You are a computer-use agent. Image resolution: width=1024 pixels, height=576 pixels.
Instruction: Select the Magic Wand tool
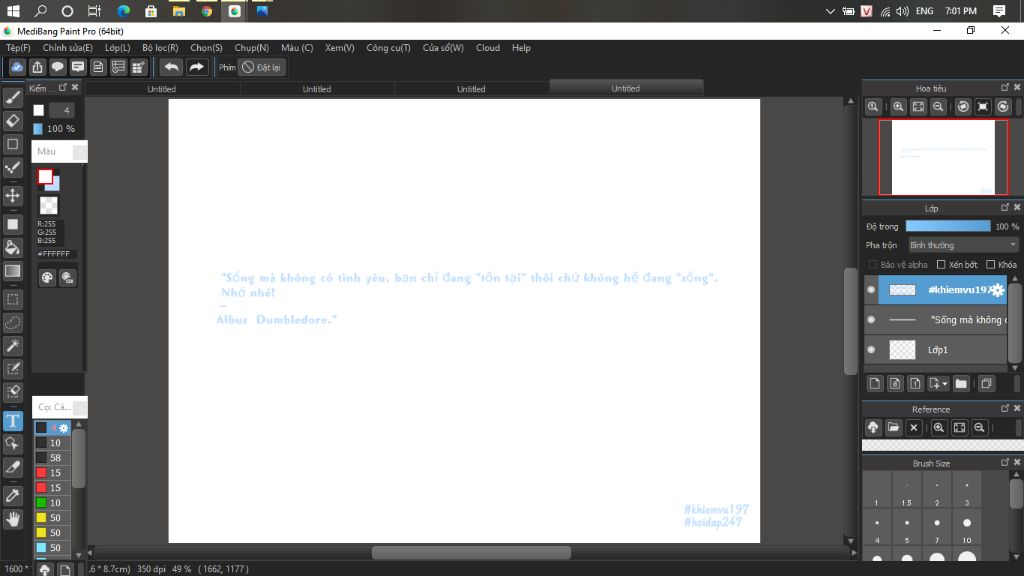click(x=12, y=345)
